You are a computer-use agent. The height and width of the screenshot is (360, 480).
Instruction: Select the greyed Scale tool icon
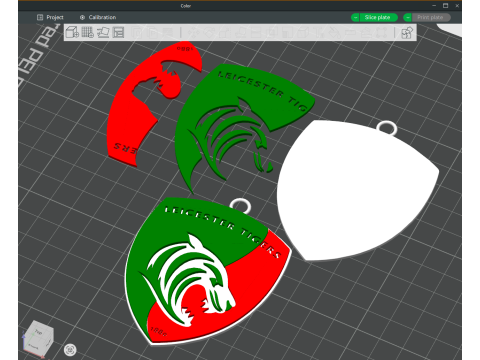click(x=224, y=32)
